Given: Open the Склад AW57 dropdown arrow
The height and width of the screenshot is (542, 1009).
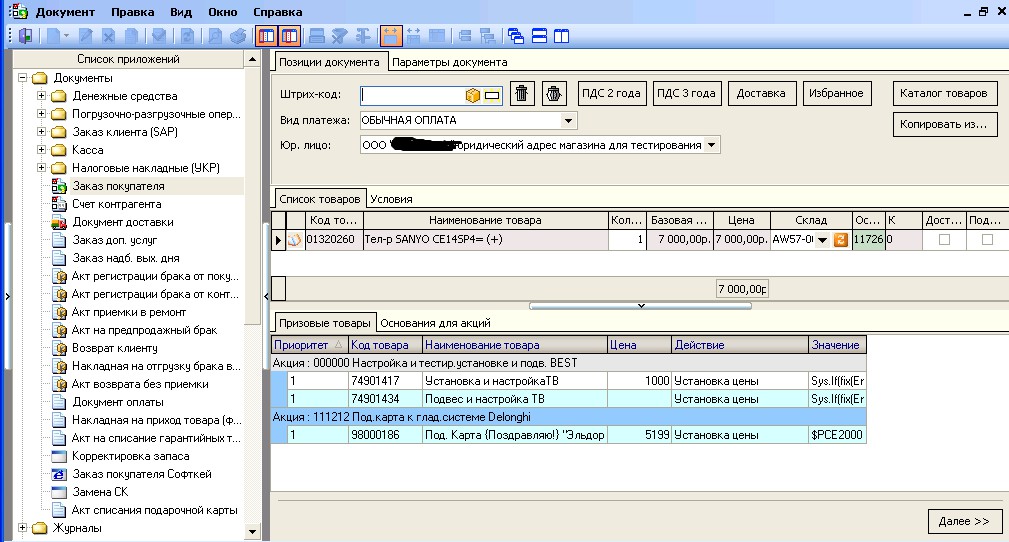Looking at the screenshot, I should coord(822,240).
